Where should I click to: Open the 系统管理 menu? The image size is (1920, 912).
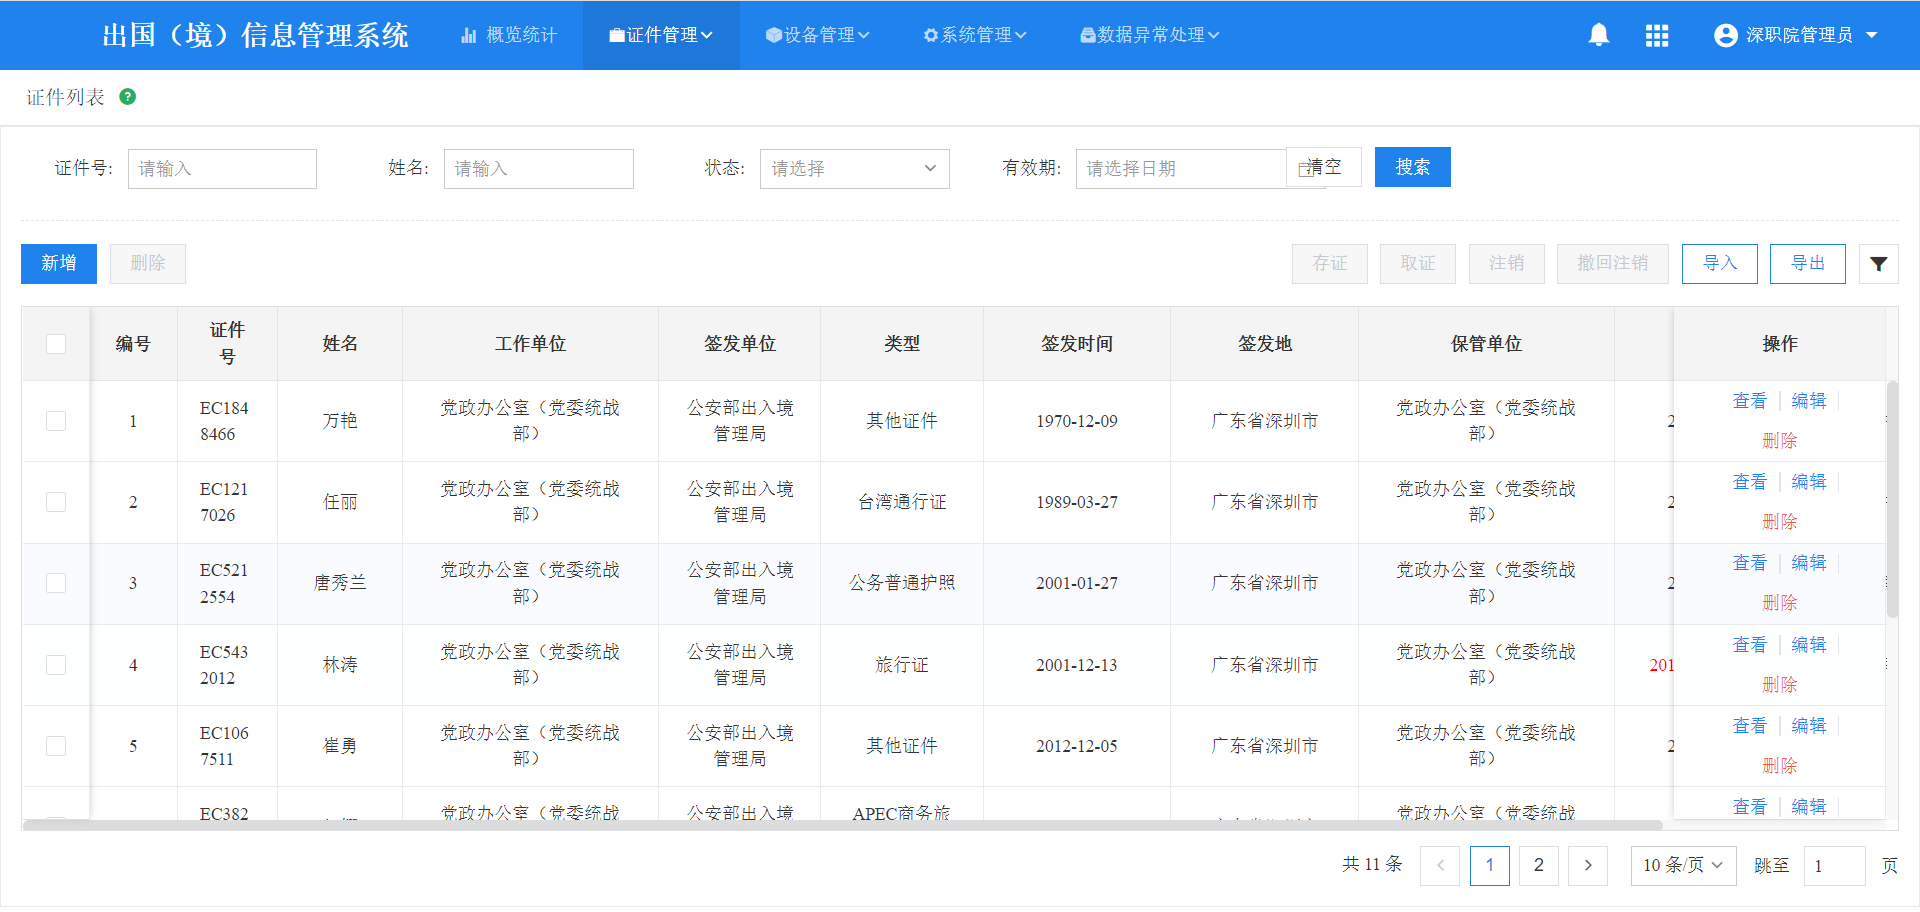[x=974, y=35]
